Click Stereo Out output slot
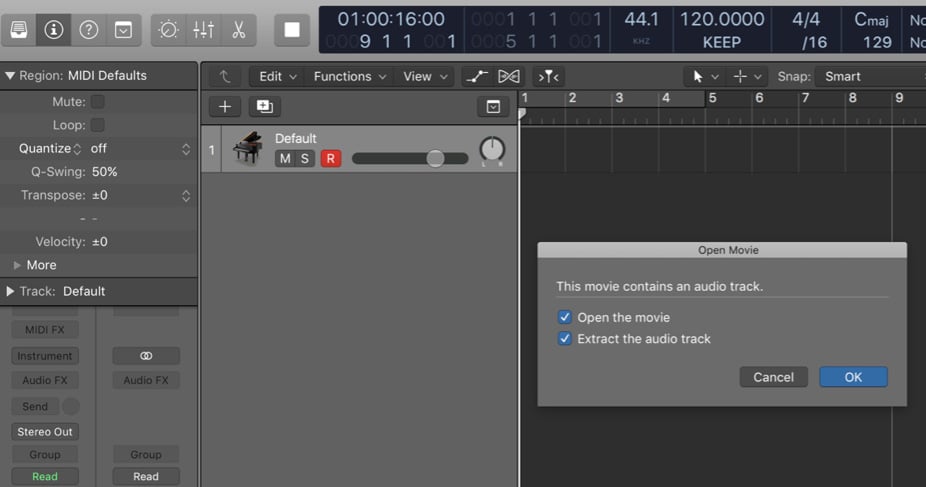 point(44,432)
